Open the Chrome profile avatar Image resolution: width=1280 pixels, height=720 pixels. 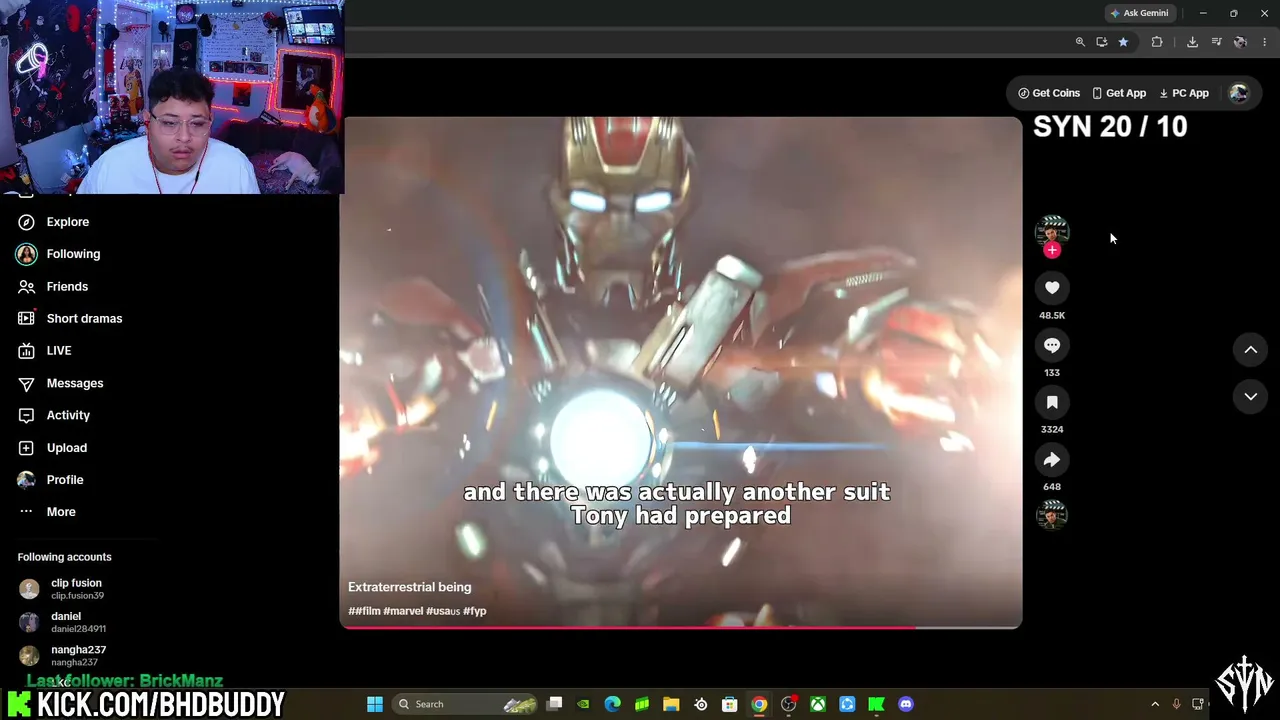pyautogui.click(x=1240, y=42)
